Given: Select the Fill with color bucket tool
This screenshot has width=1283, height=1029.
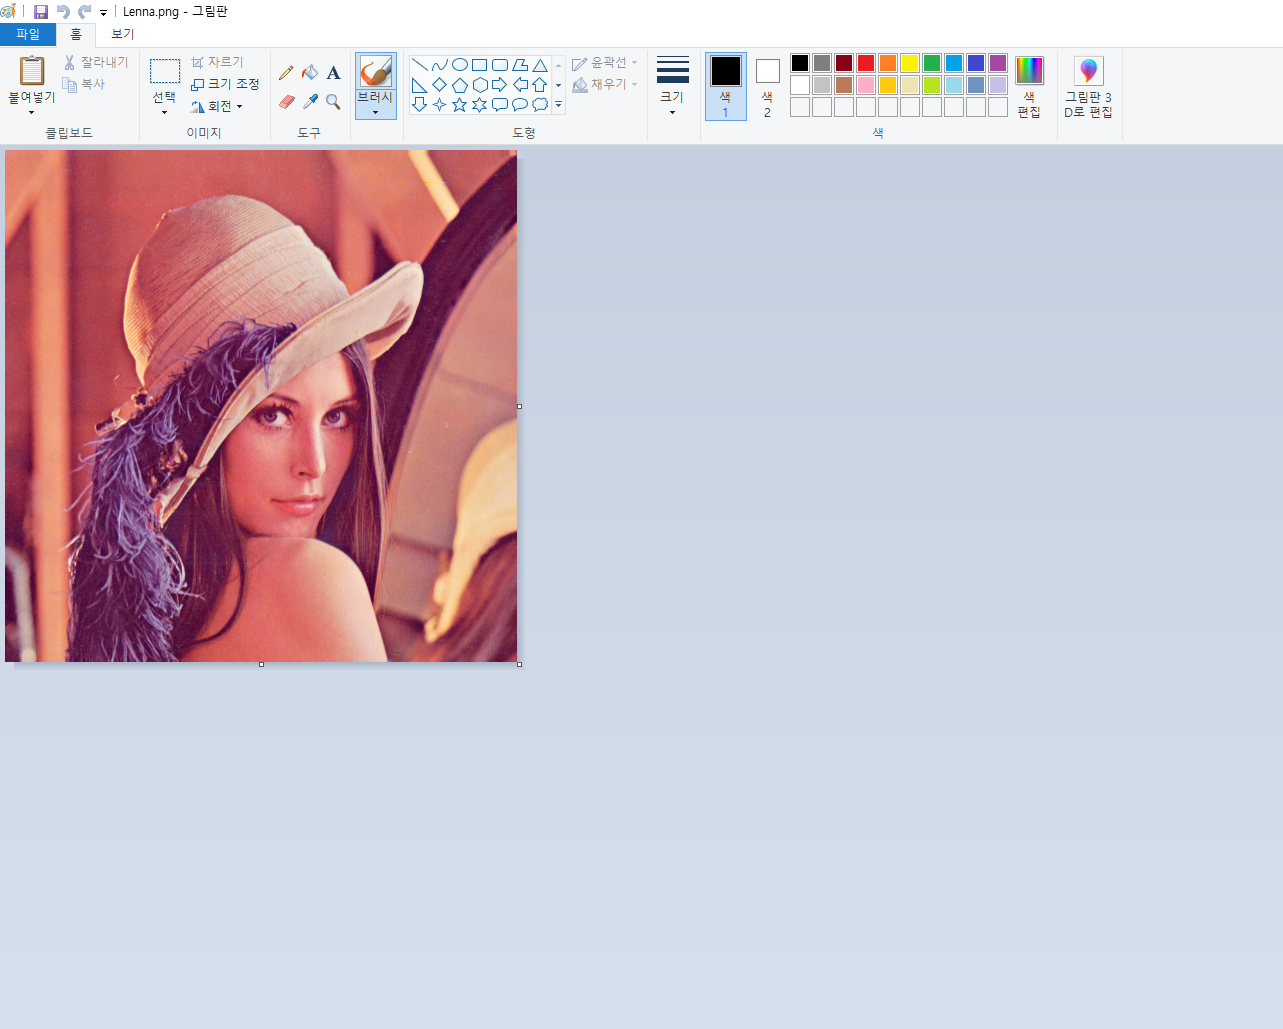Looking at the screenshot, I should (x=310, y=72).
